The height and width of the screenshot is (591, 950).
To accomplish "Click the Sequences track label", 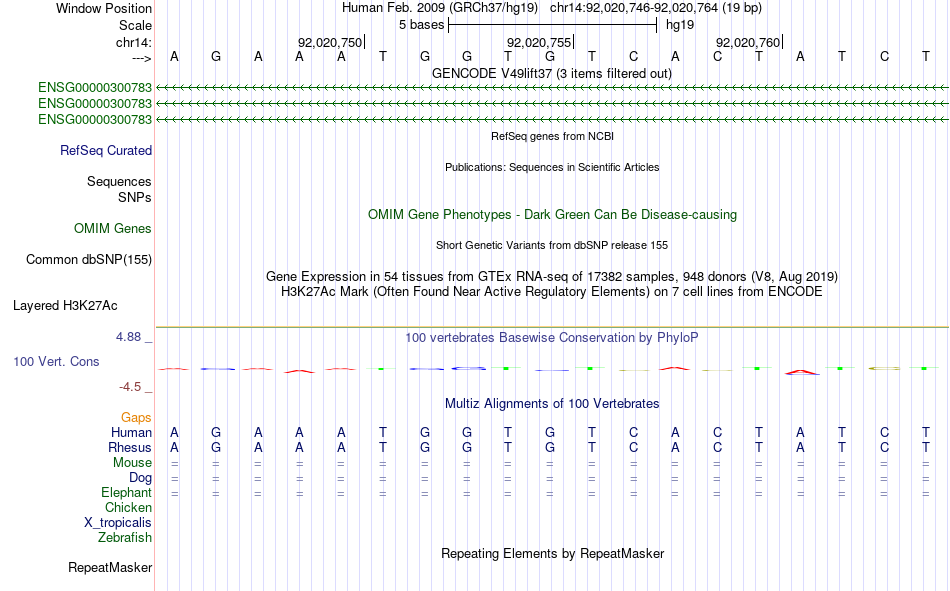I will click(x=119, y=181).
